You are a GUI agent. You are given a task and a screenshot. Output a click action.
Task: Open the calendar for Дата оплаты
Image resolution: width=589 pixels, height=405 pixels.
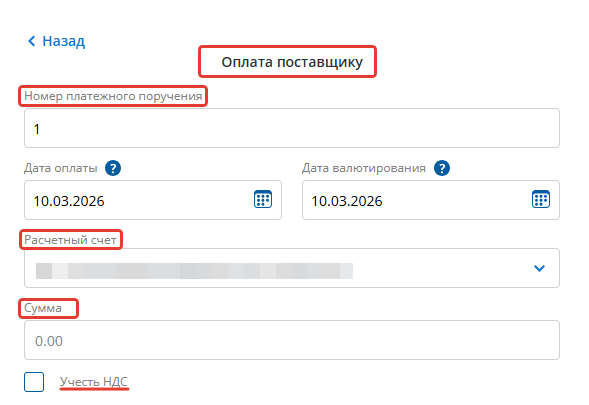click(x=263, y=199)
